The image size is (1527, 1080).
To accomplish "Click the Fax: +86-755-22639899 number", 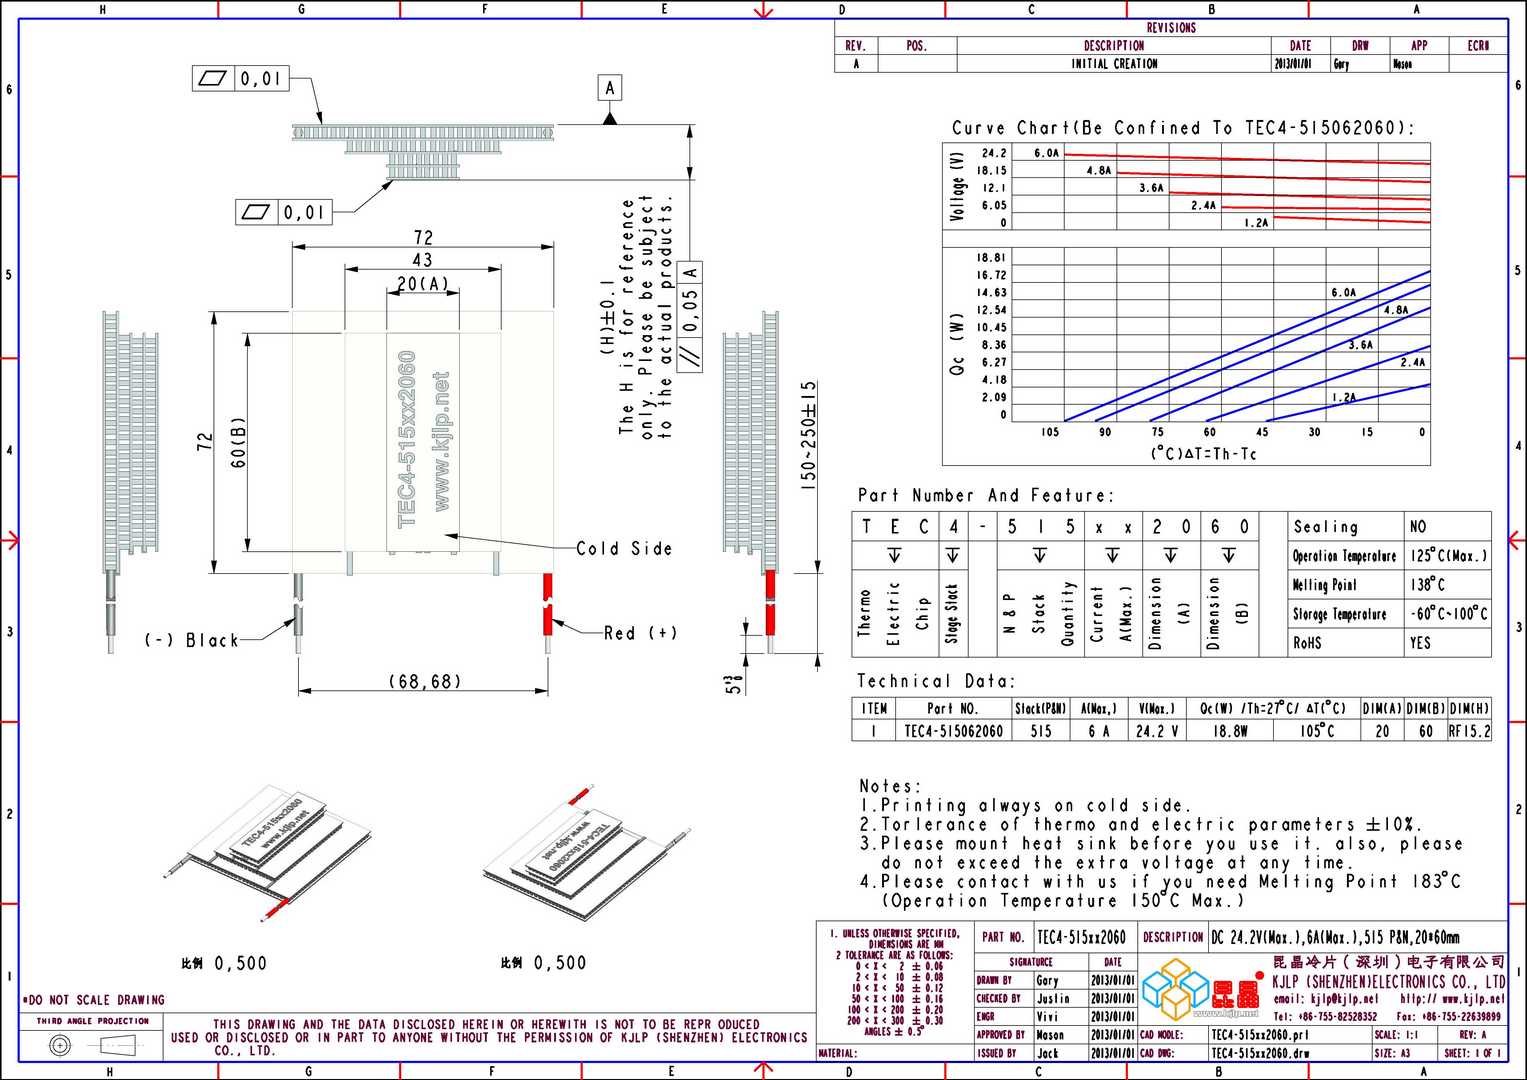I will 1448,1016.
